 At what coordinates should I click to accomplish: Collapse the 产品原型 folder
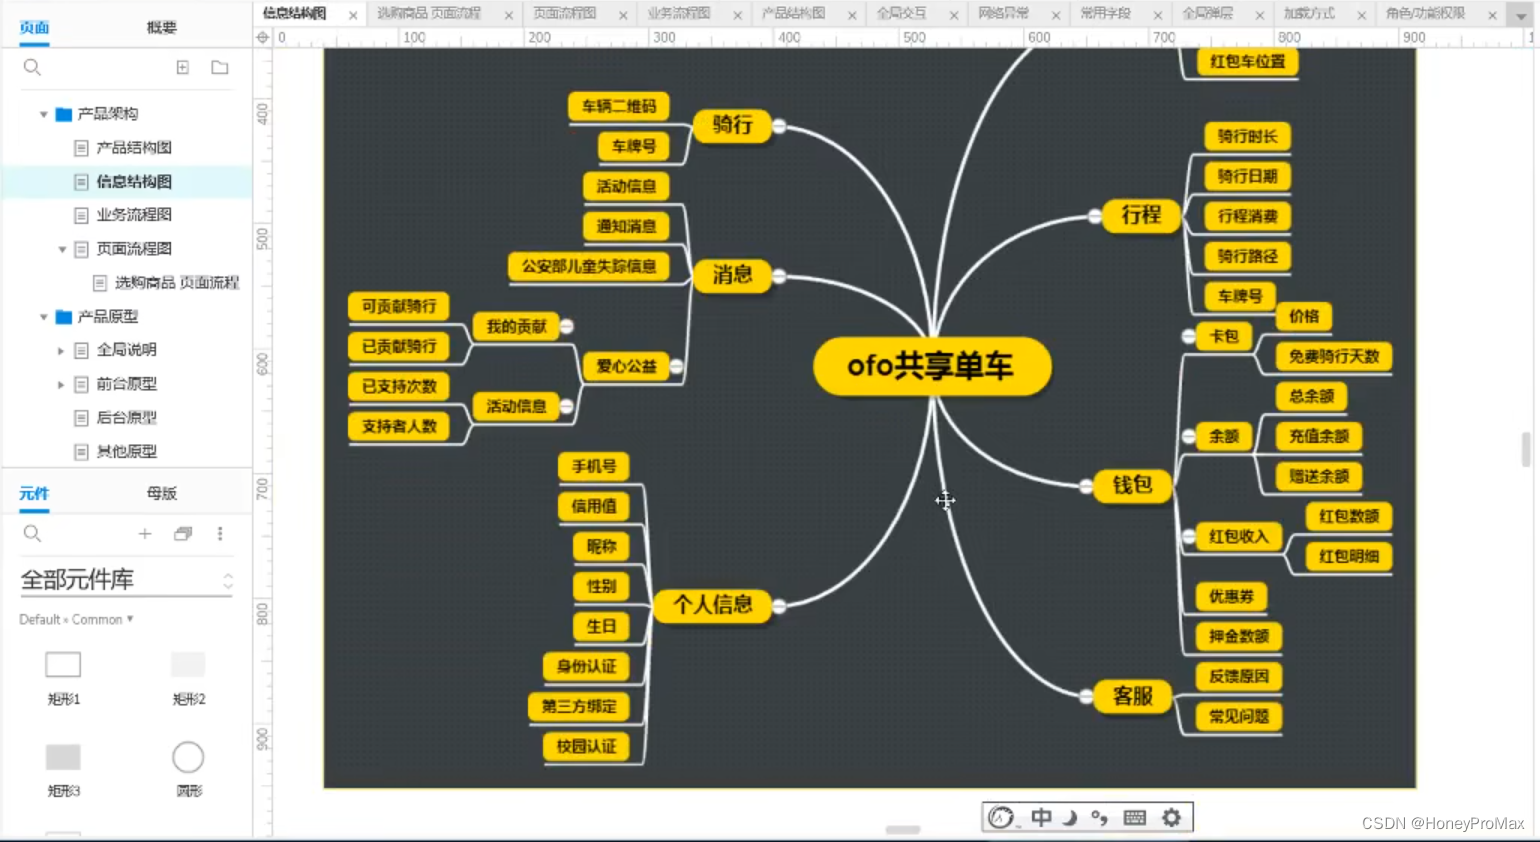tap(44, 317)
